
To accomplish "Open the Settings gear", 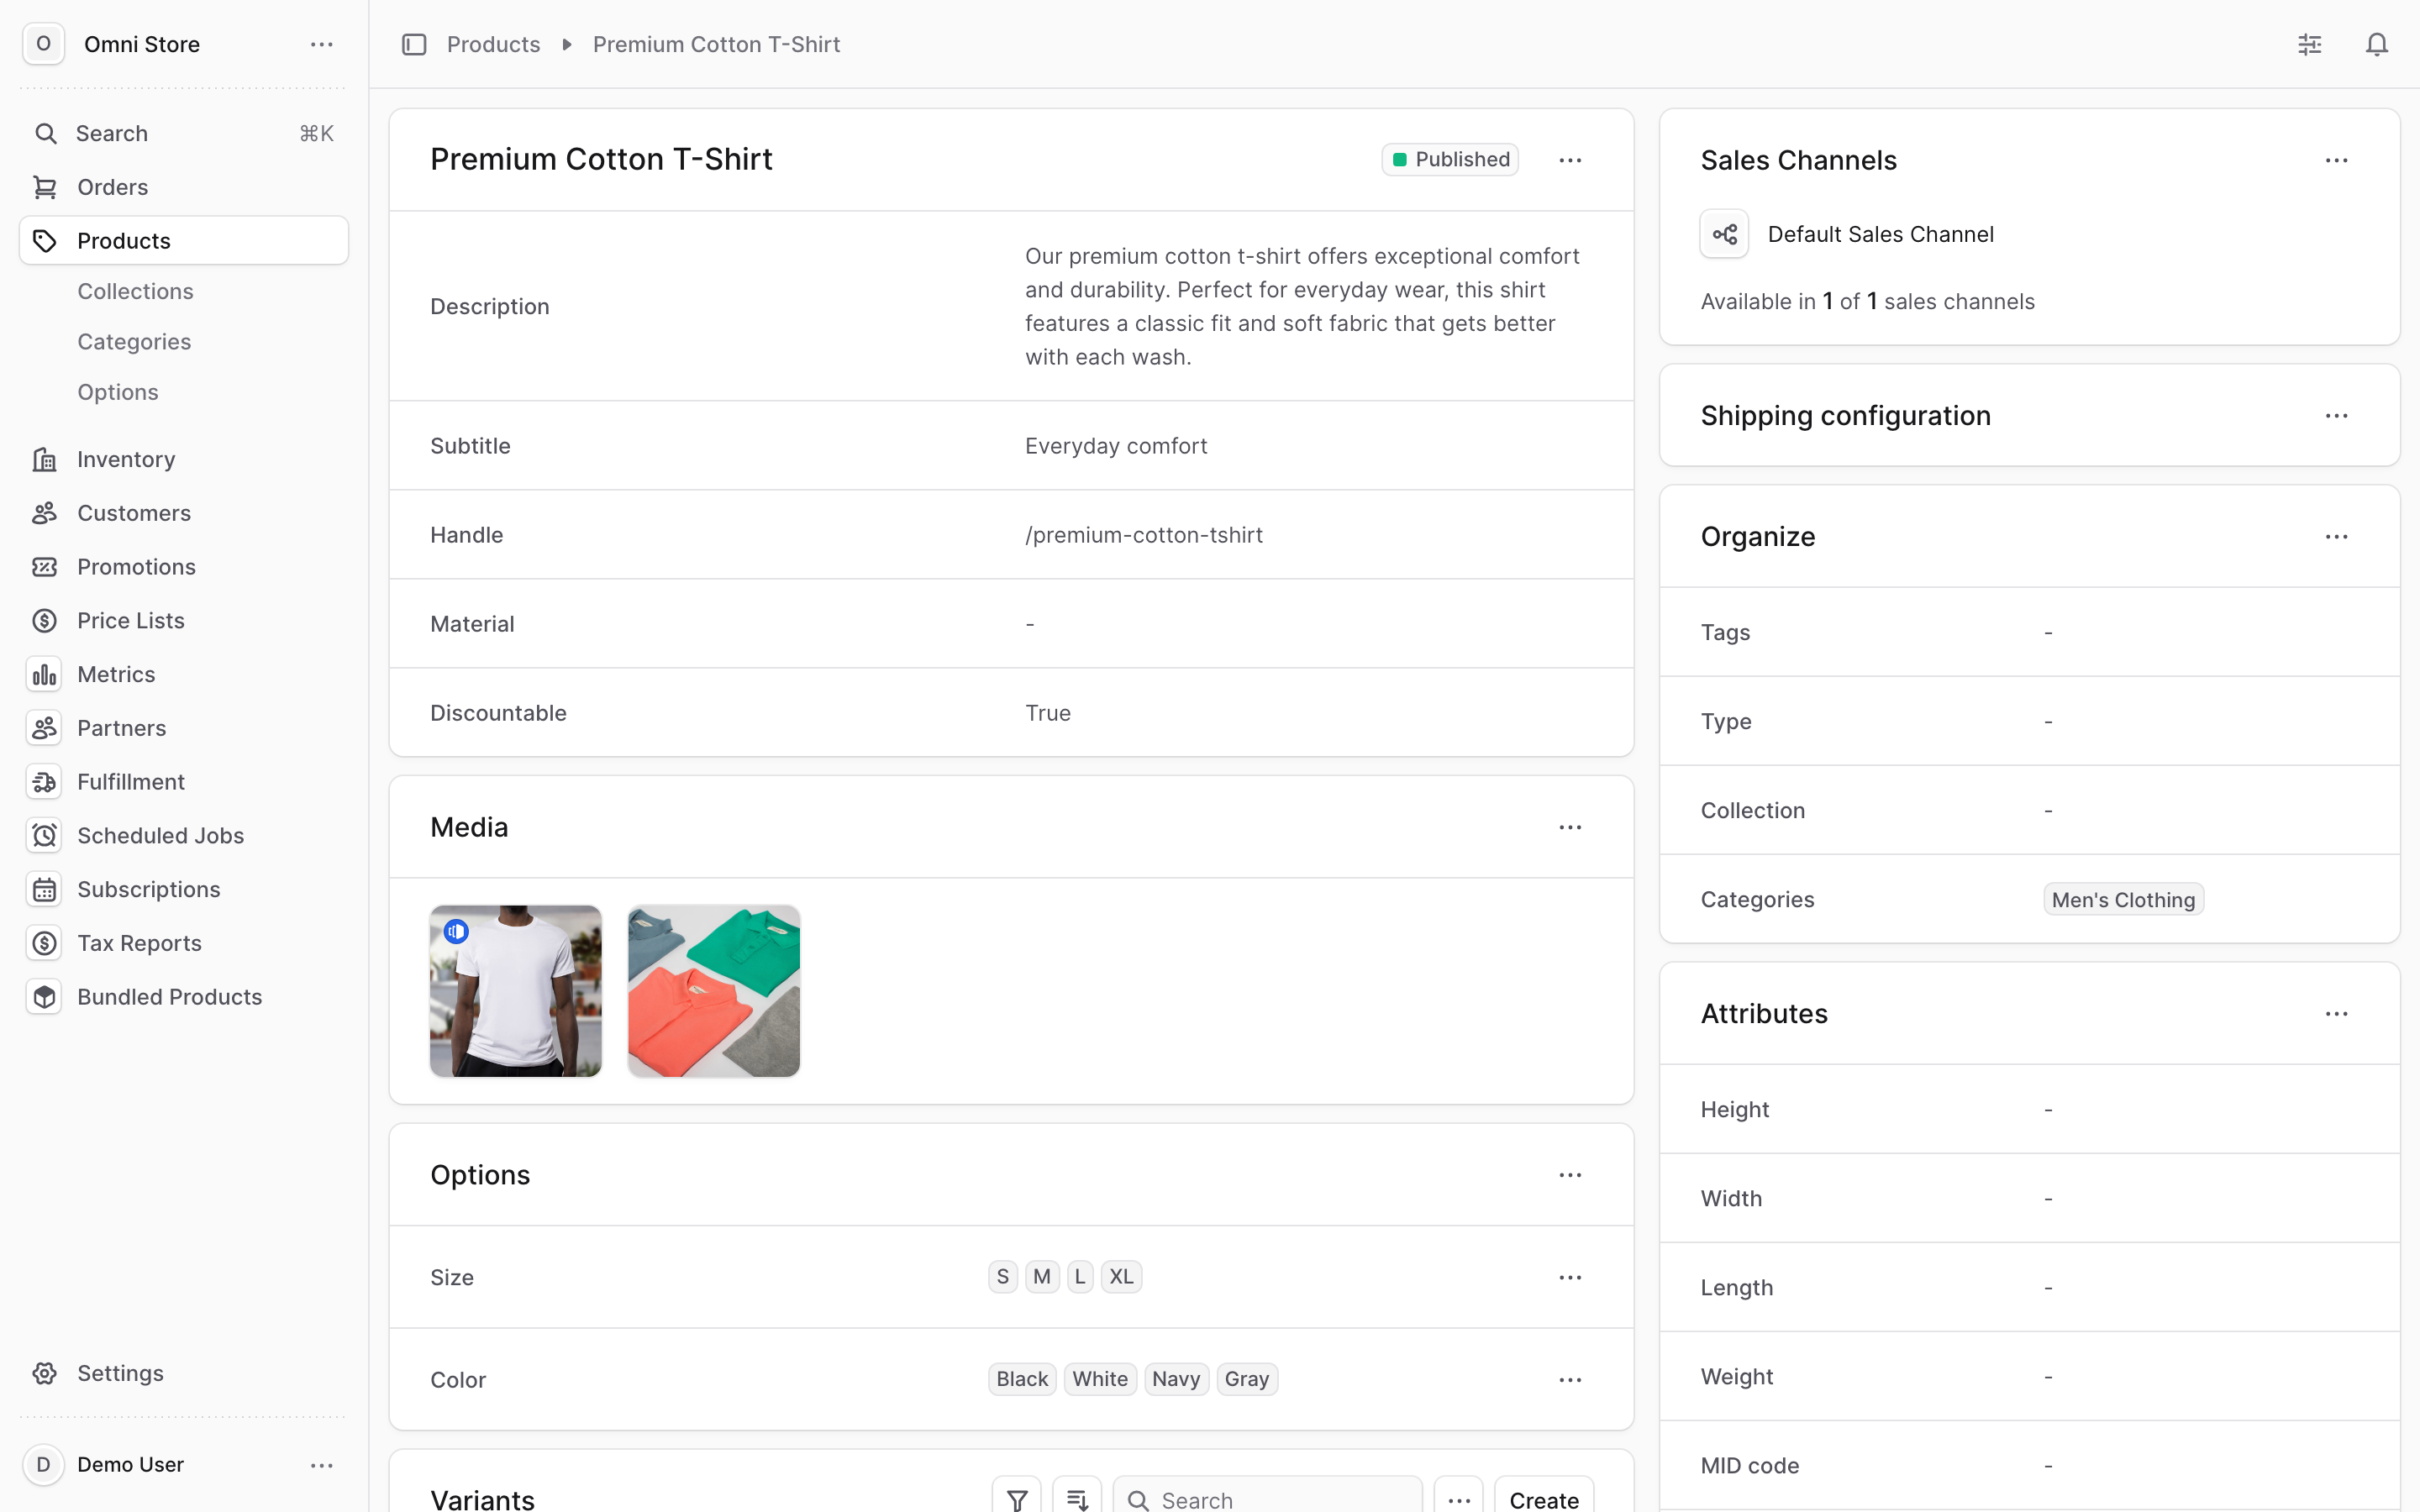I will pos(44,1373).
